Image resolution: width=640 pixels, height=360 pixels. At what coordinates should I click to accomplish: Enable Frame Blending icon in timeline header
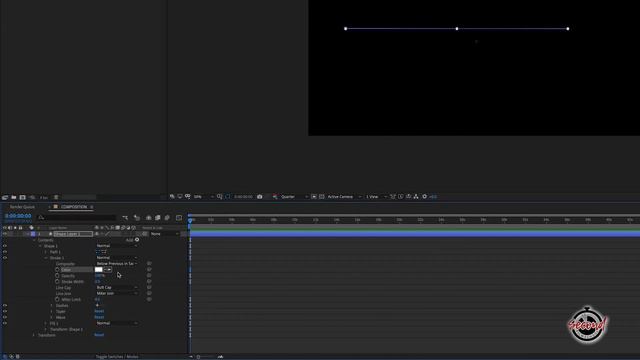coord(158,218)
